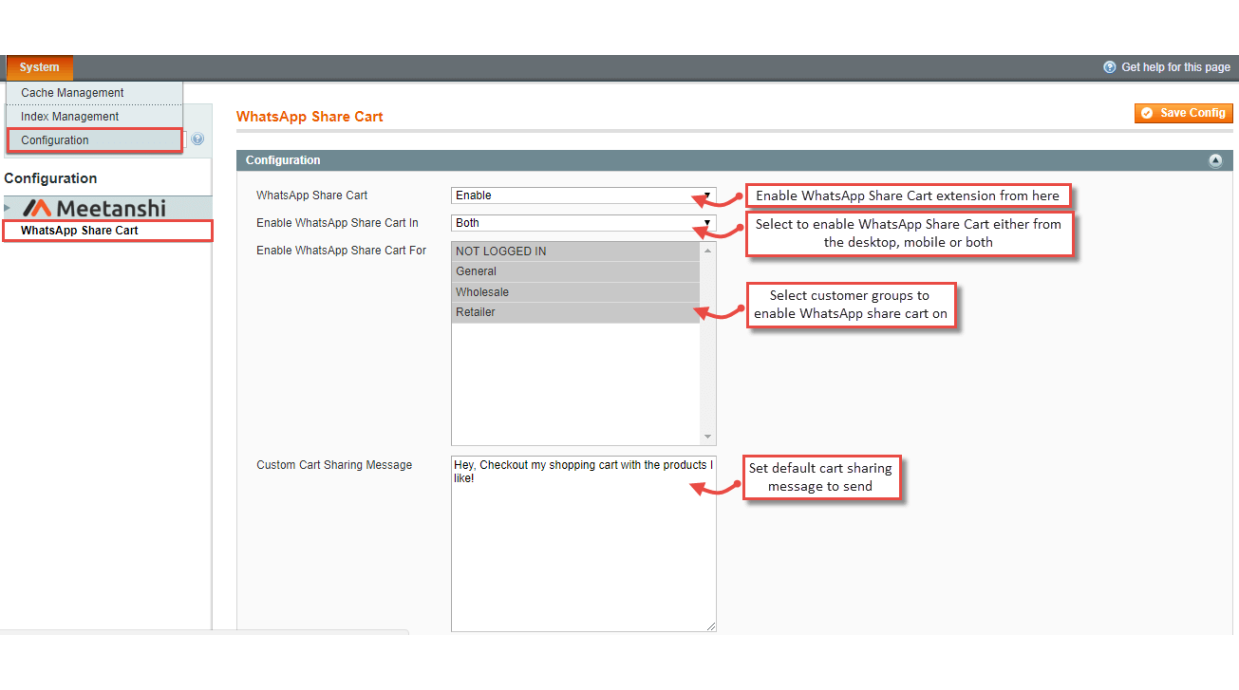The width and height of the screenshot is (1239, 690).
Task: Collapse the Configuration section with the arrow icon
Action: [1215, 161]
